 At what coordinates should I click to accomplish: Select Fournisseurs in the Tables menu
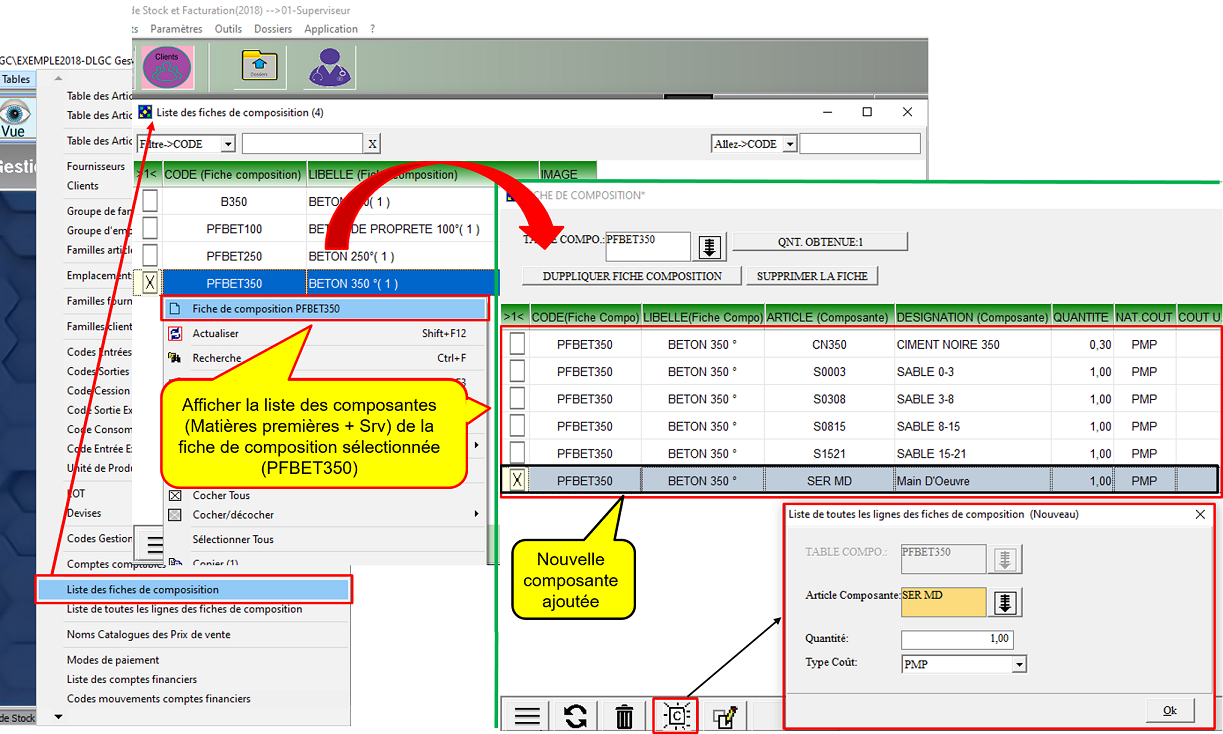[96, 166]
